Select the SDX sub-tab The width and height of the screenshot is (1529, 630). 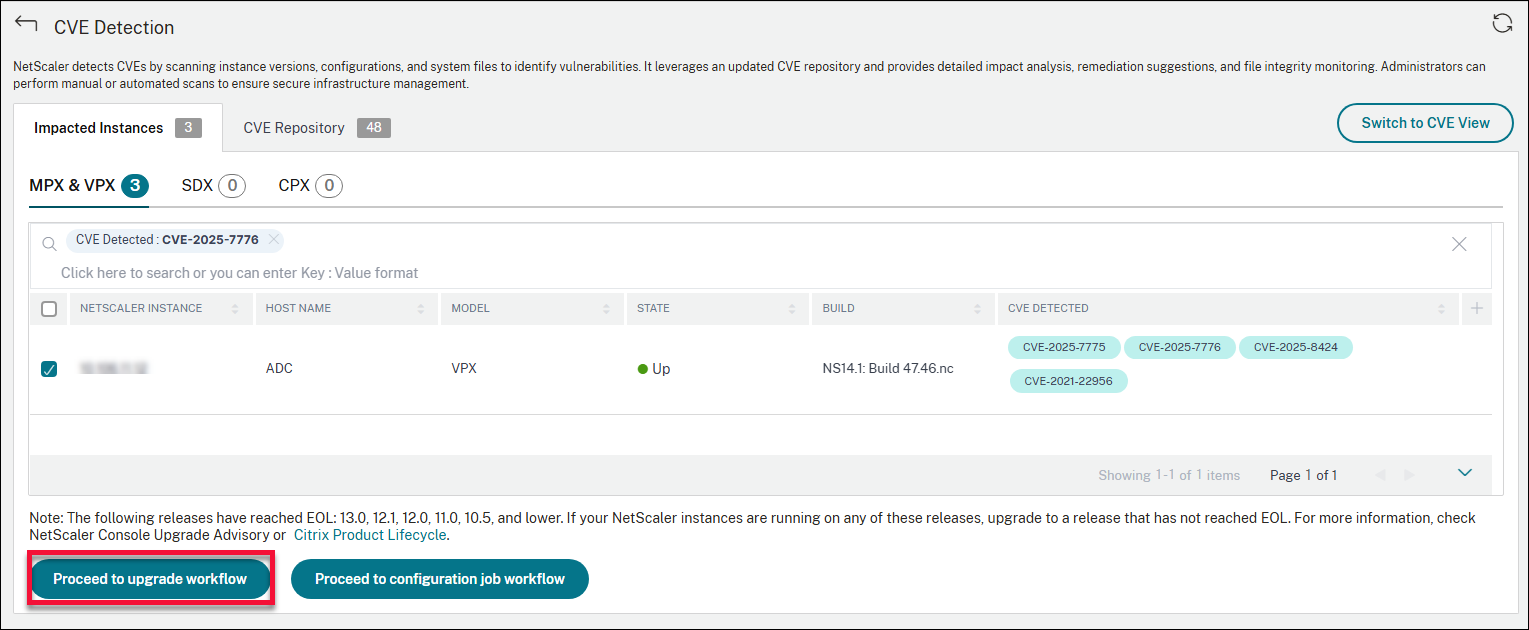tap(213, 186)
